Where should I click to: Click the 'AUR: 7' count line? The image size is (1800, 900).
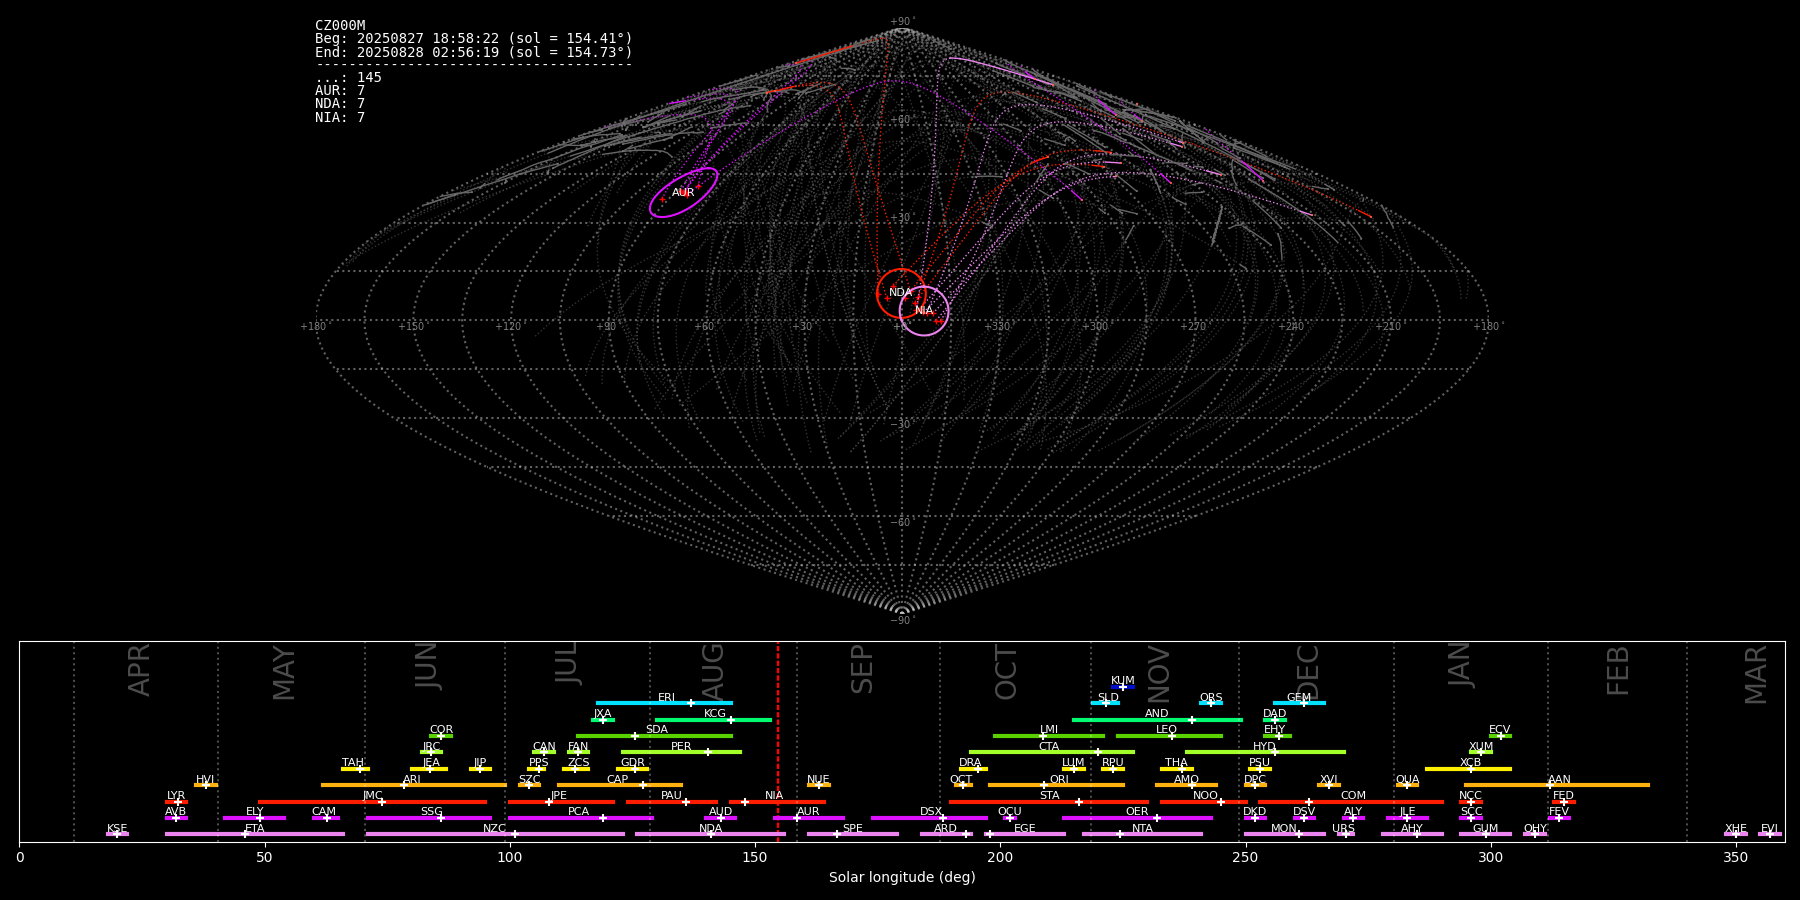coord(340,91)
